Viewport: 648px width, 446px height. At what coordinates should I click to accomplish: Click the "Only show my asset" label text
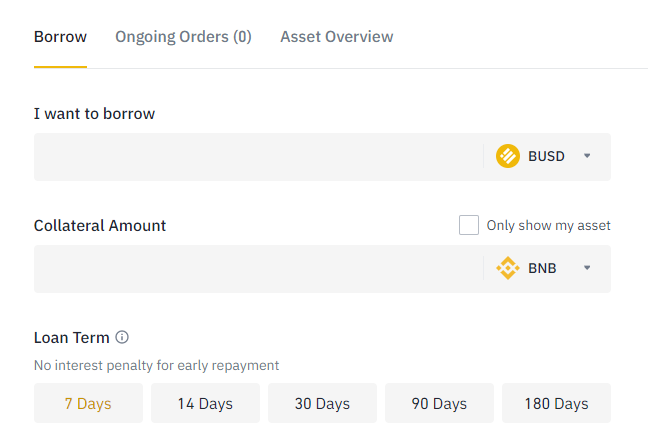pyautogui.click(x=548, y=225)
